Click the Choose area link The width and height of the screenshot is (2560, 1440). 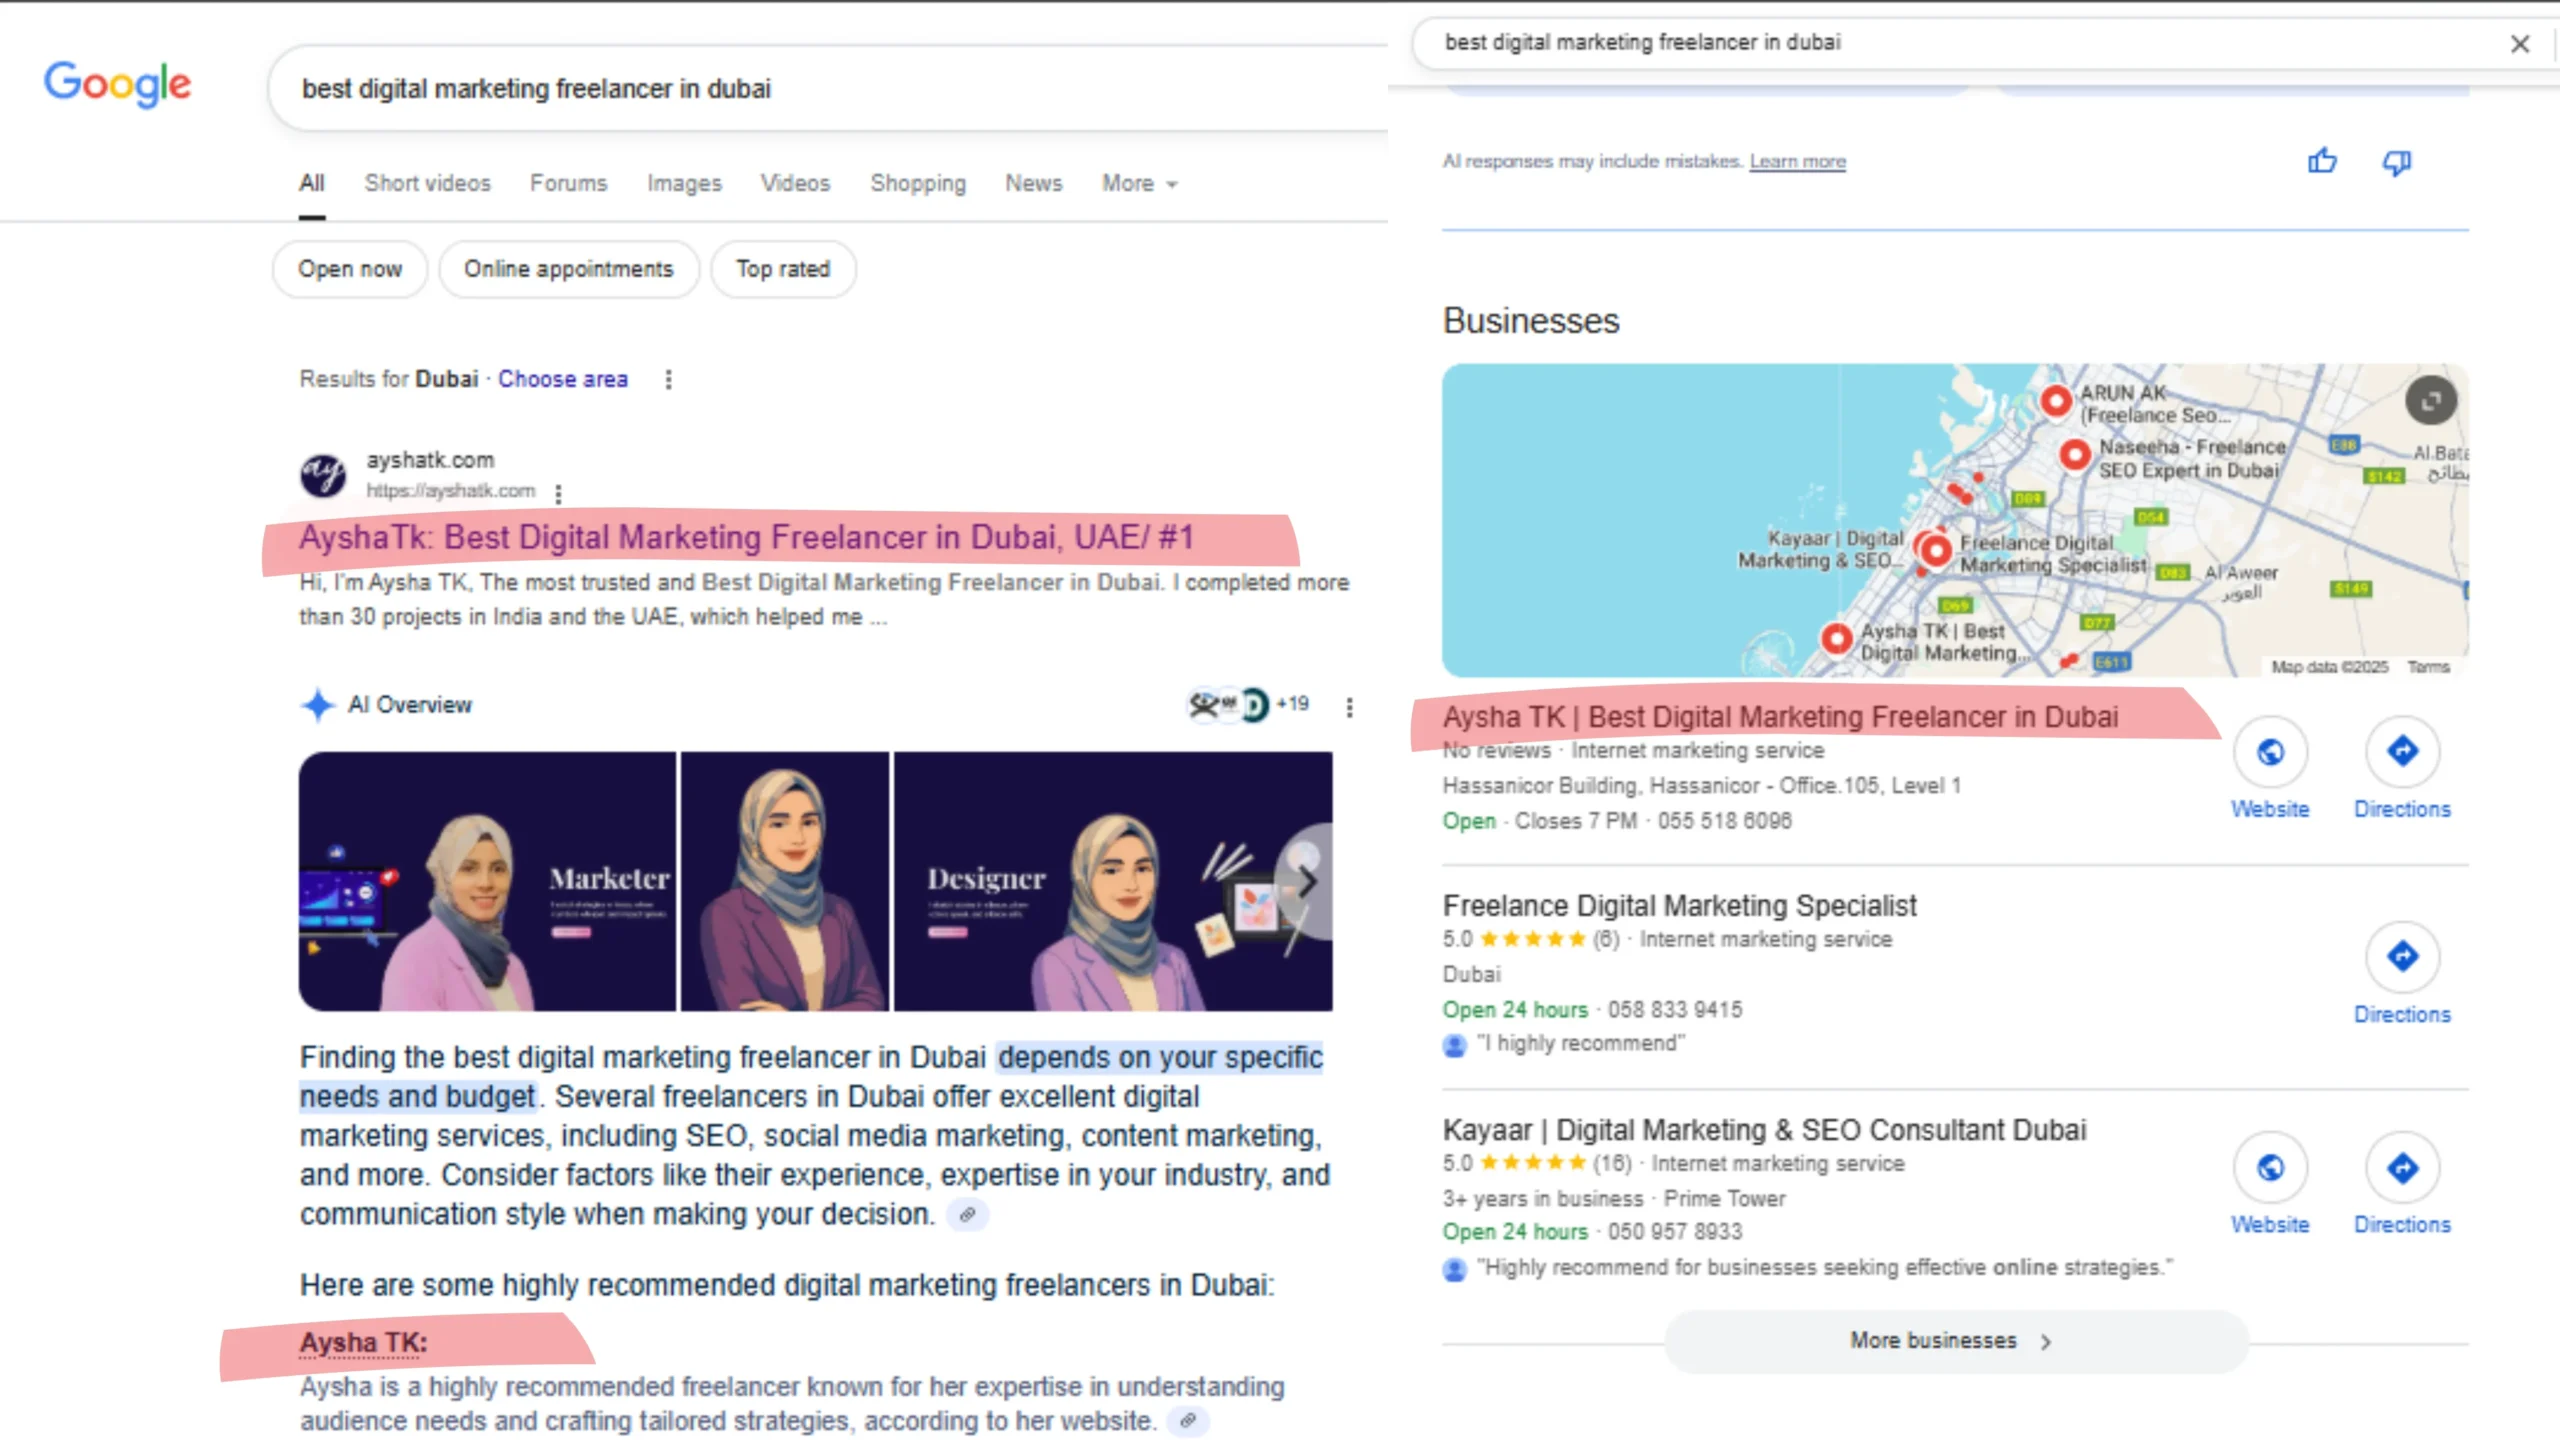tap(563, 379)
